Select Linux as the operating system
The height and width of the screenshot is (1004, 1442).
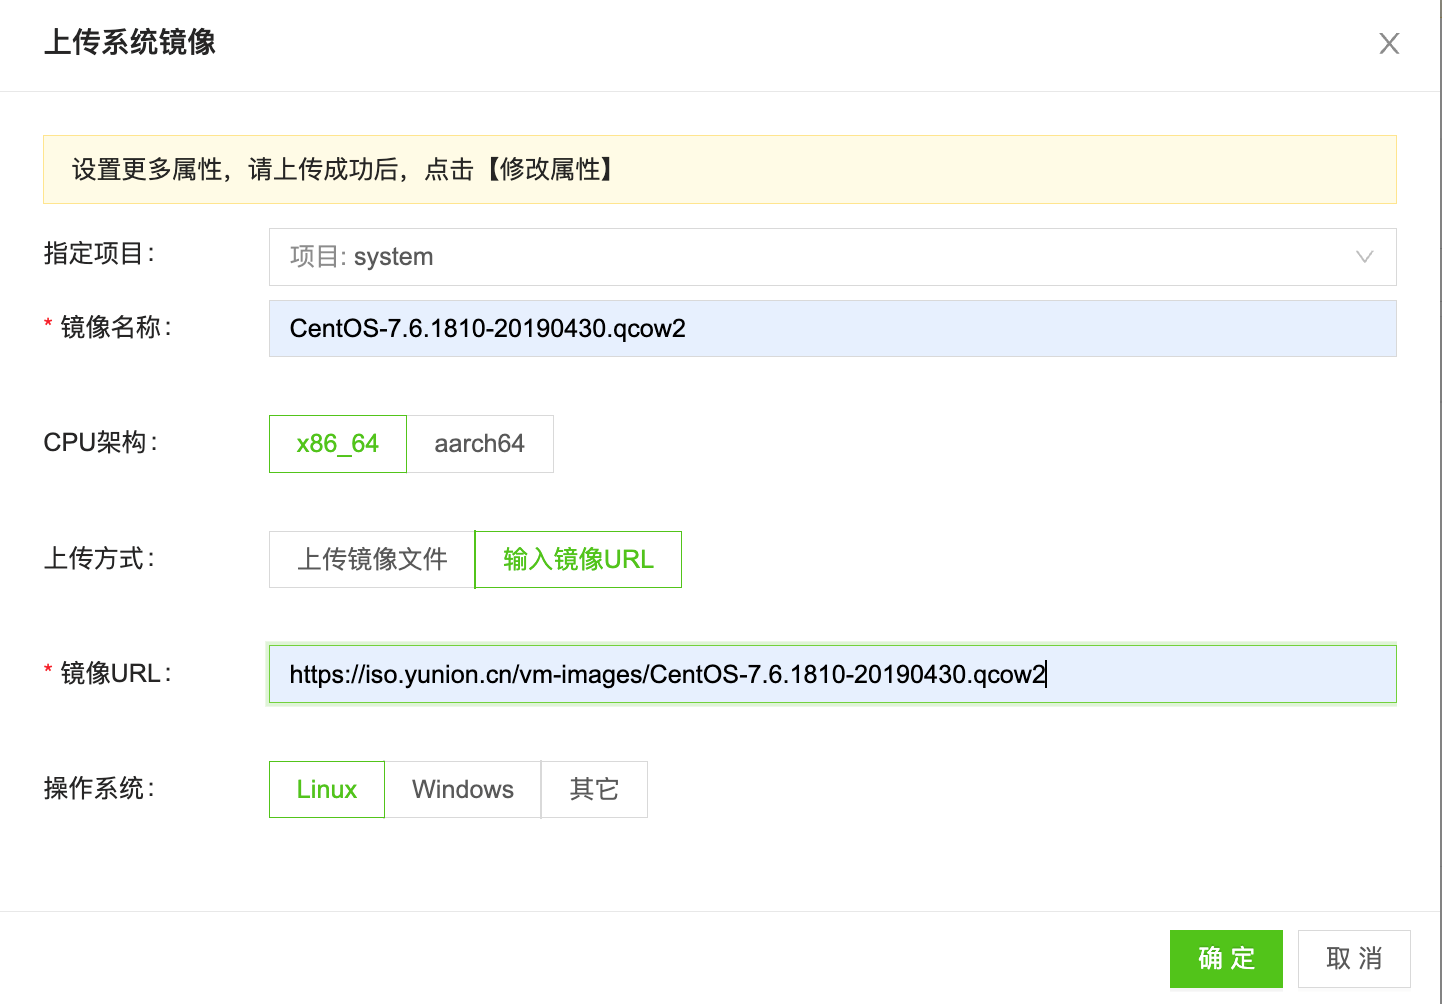tap(326, 789)
